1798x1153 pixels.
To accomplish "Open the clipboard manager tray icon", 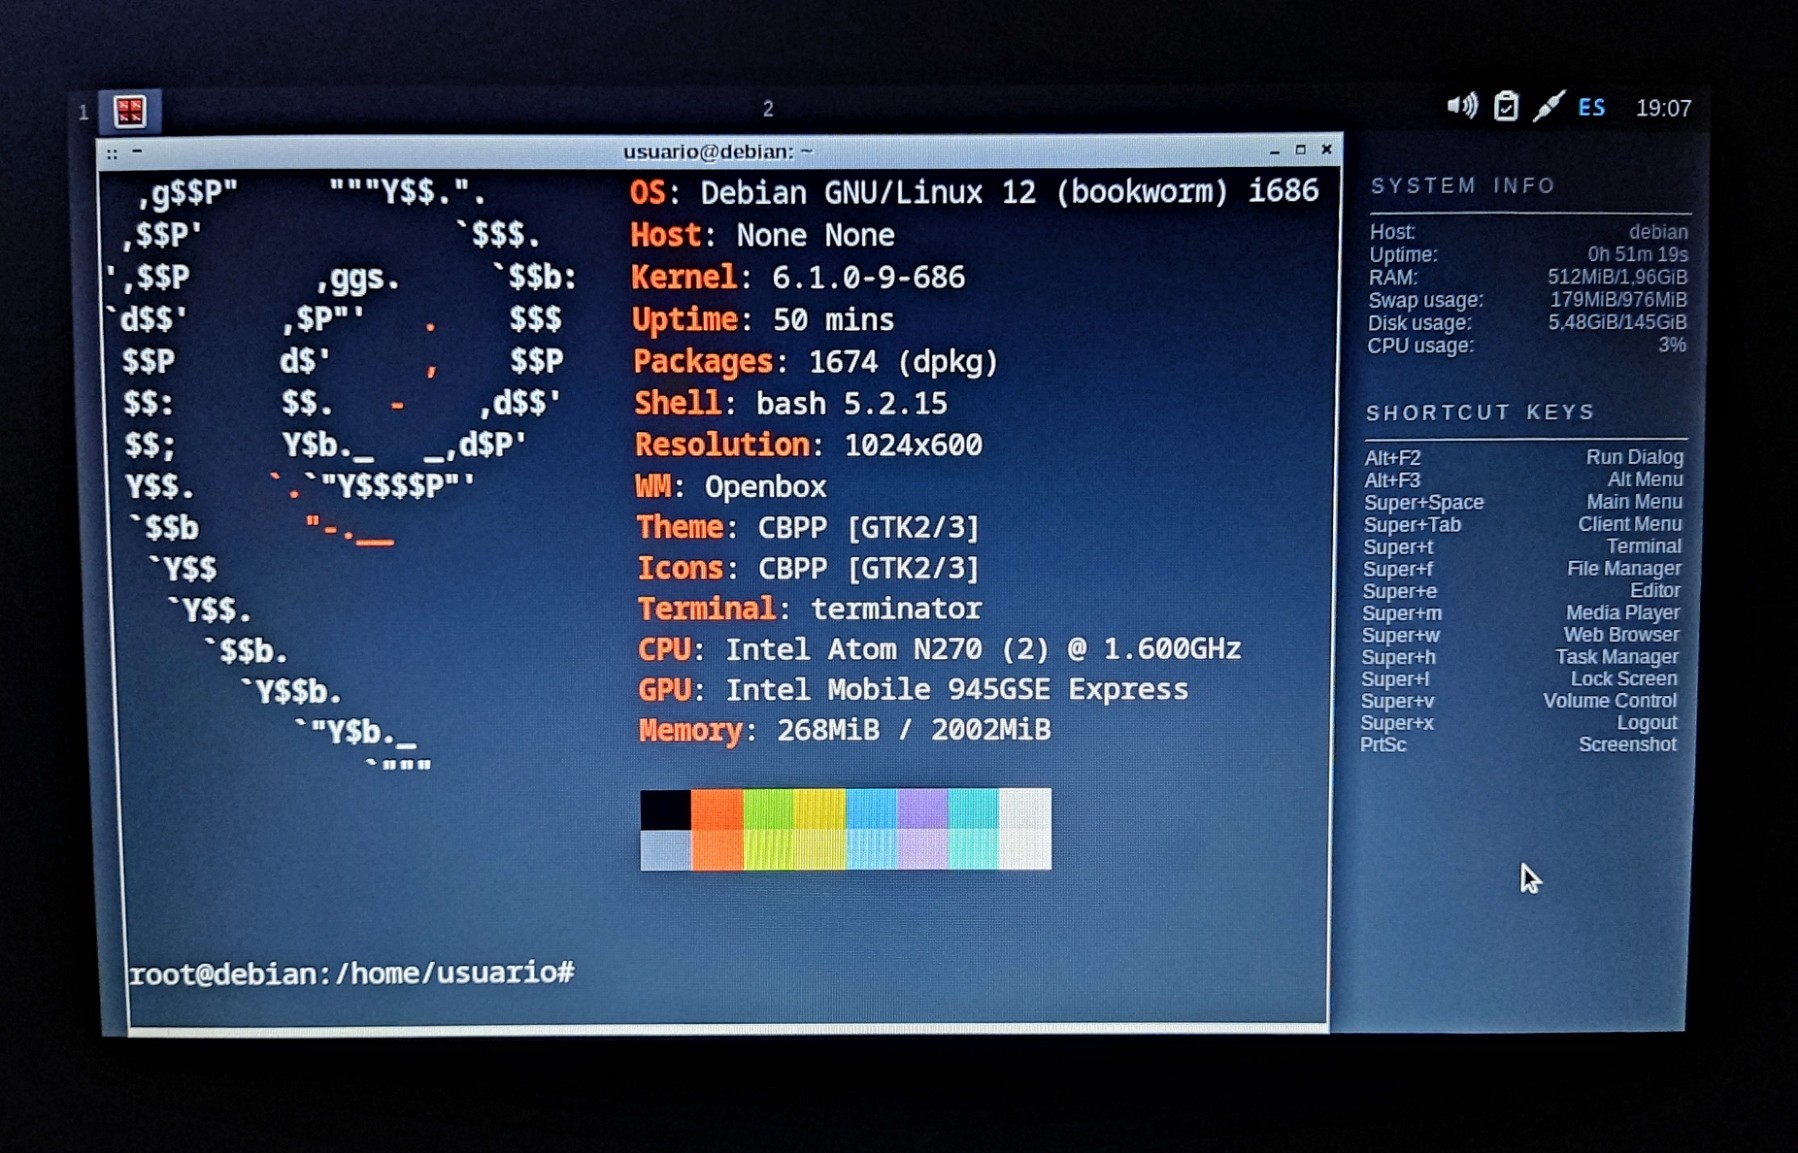I will pos(1506,106).
